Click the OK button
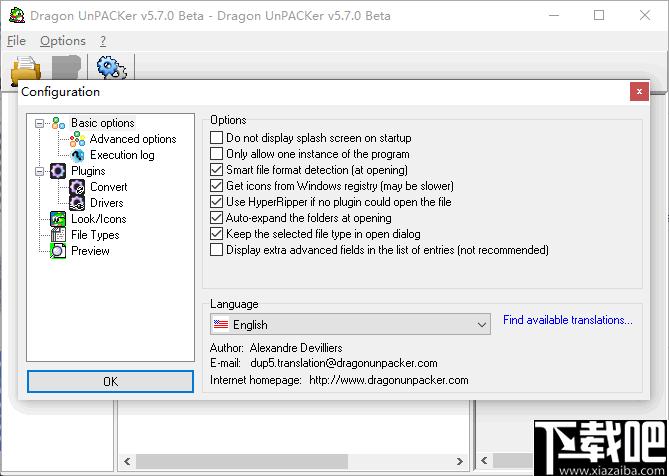 tap(111, 381)
